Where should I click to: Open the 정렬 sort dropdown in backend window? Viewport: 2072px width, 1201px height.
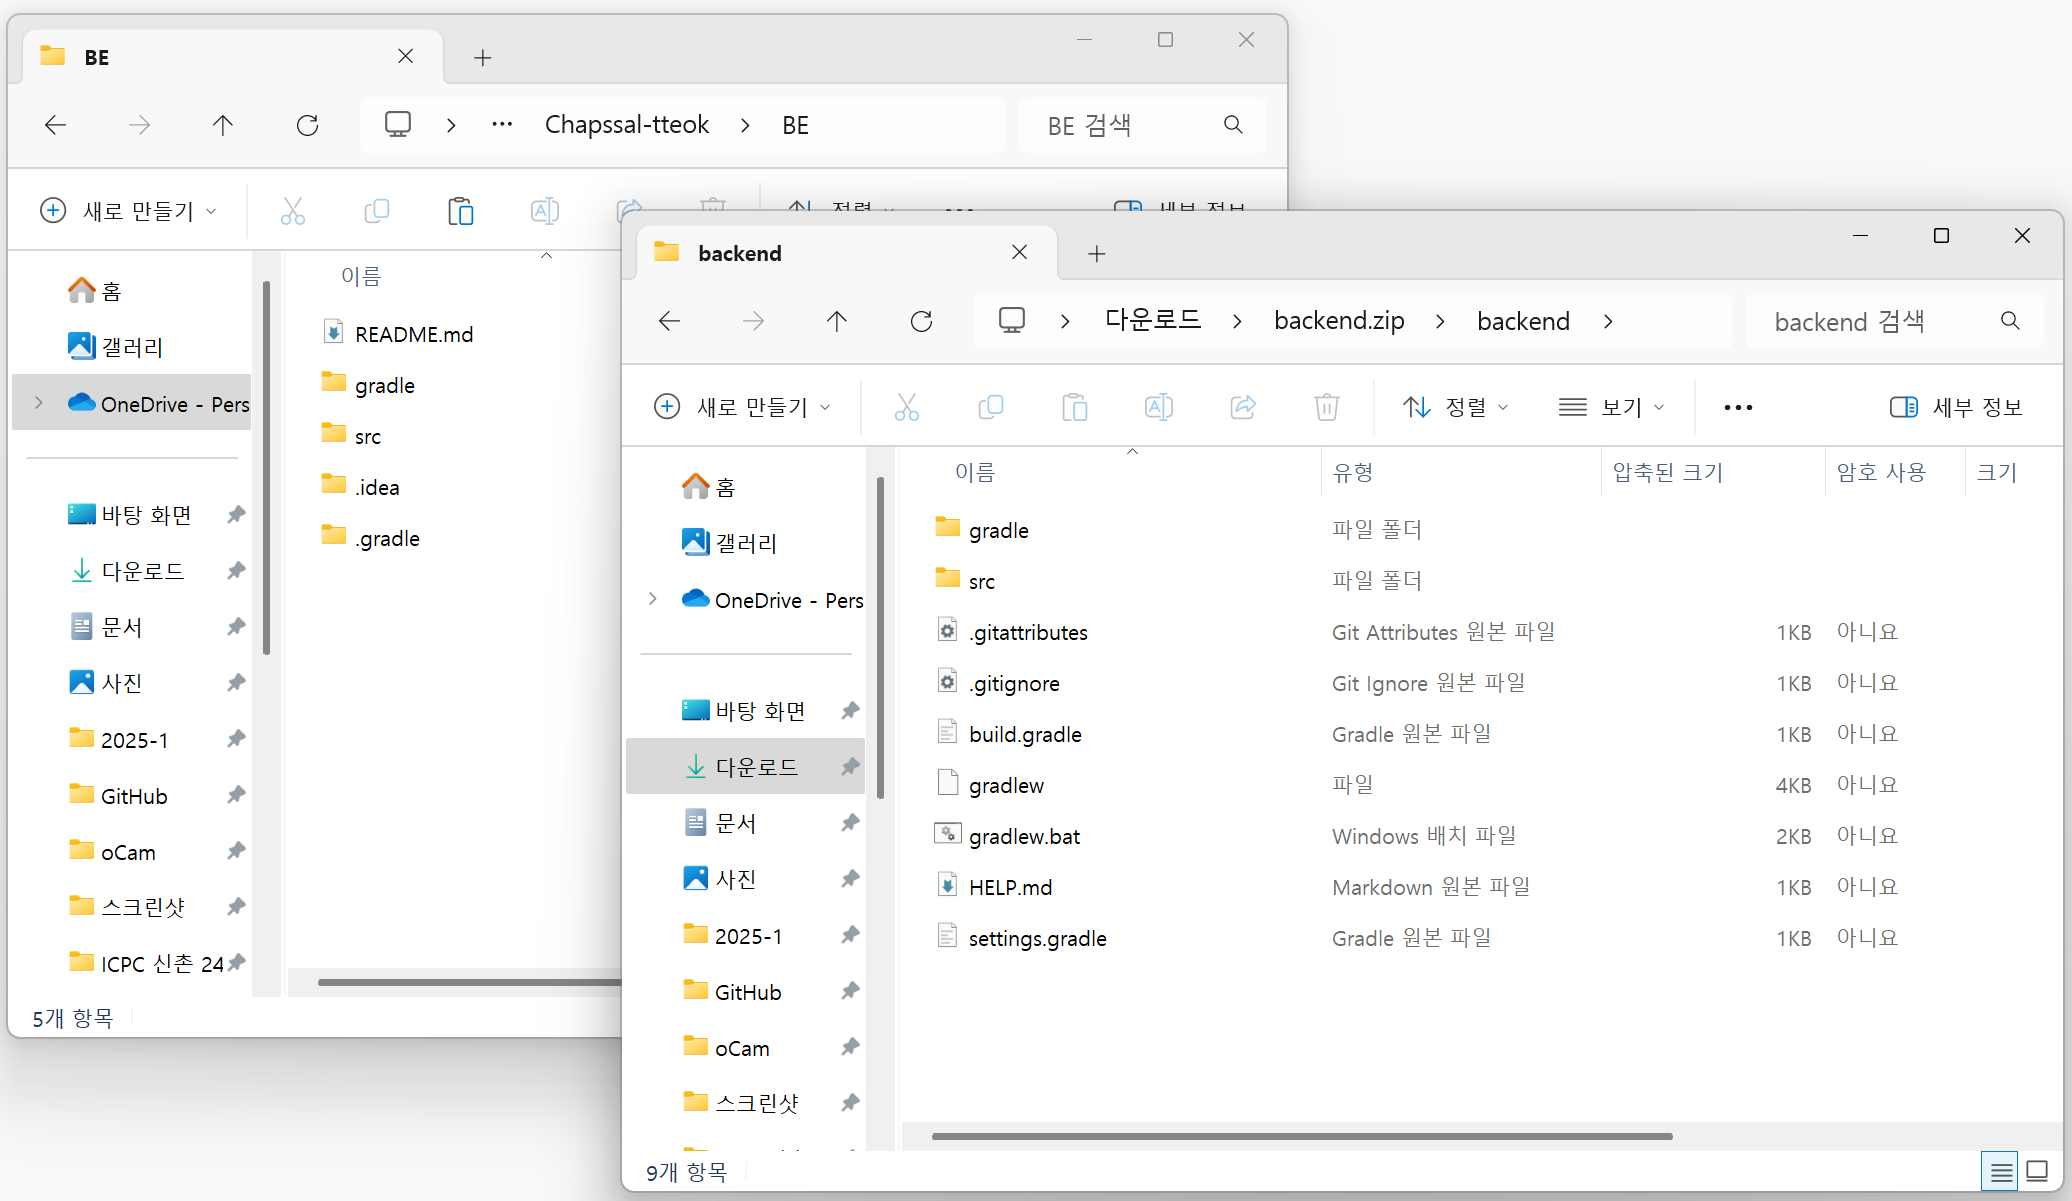(x=1455, y=407)
